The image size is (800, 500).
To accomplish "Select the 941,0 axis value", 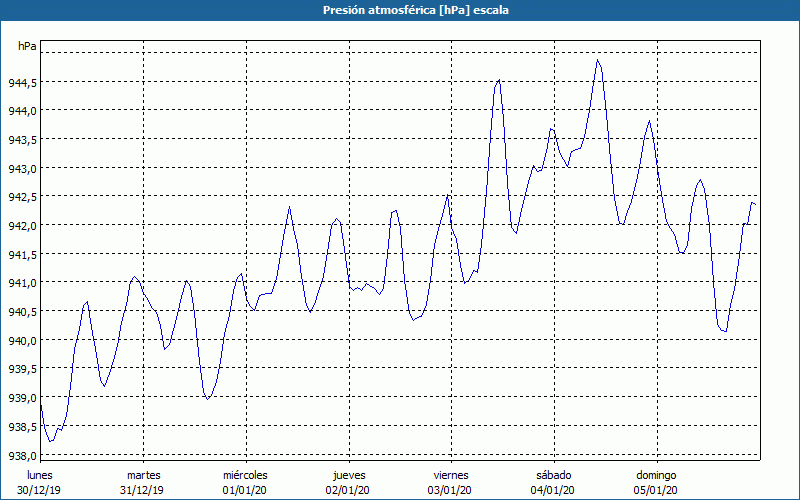I will click(x=21, y=283).
